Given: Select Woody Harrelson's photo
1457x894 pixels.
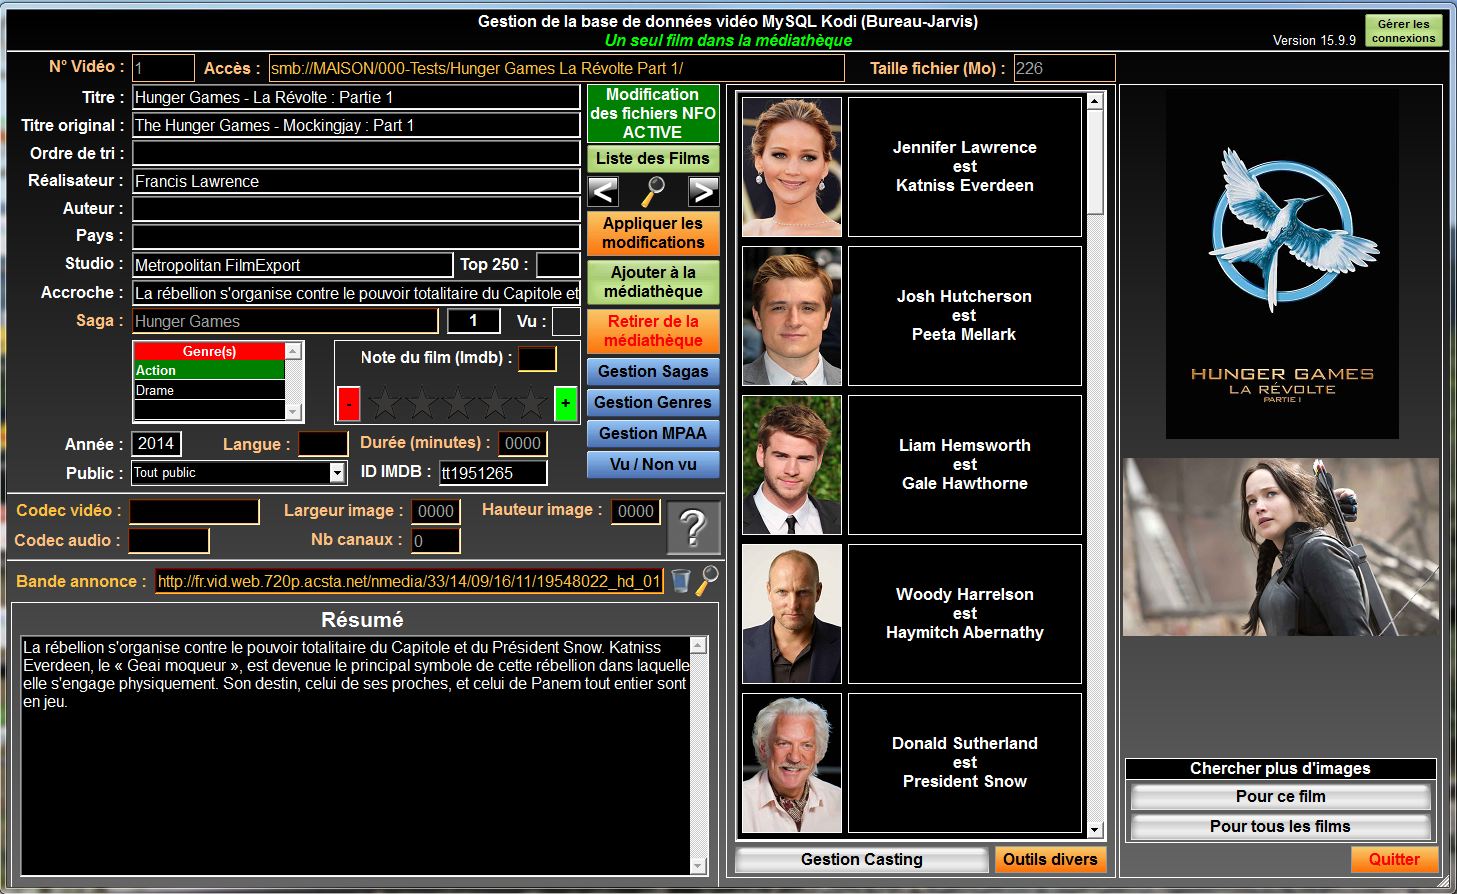Looking at the screenshot, I should [x=792, y=614].
